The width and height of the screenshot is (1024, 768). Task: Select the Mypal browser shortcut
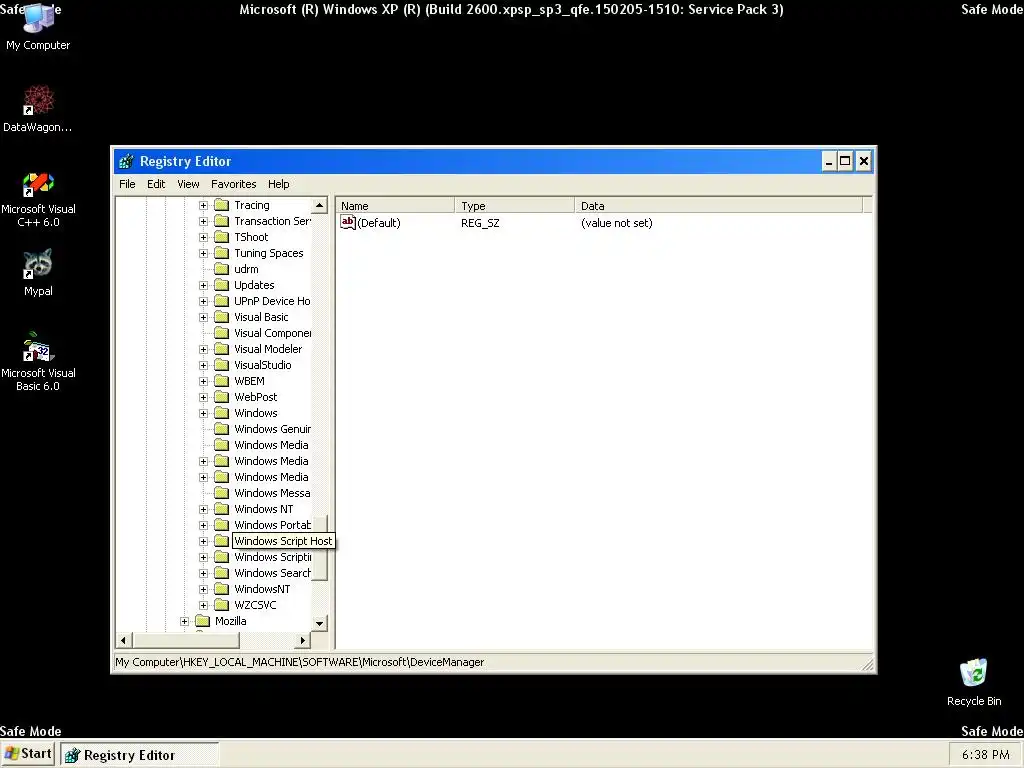38,273
